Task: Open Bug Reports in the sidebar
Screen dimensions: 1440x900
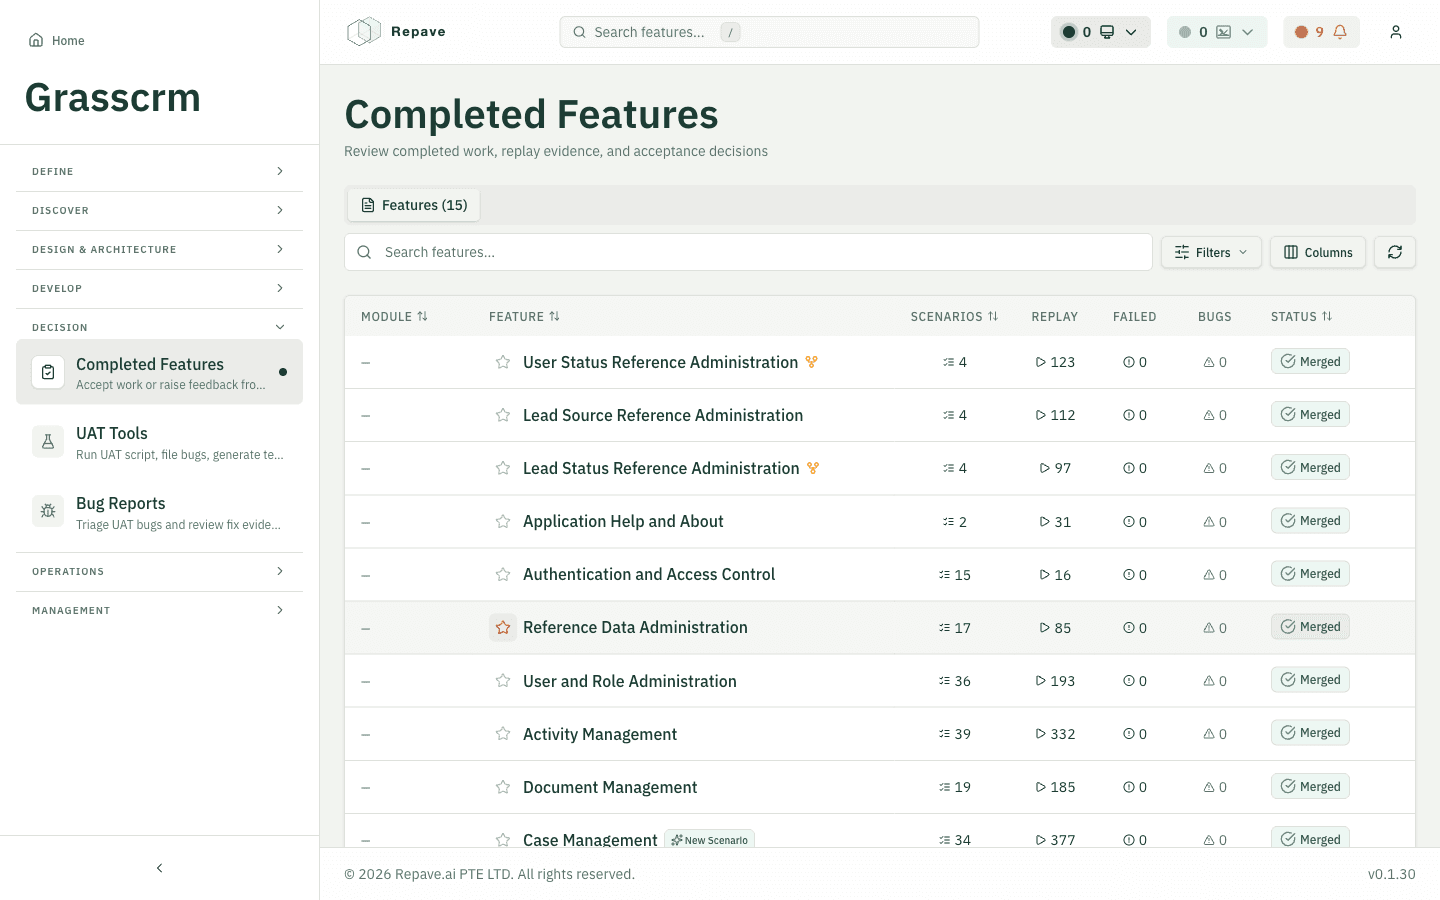Action: (159, 513)
